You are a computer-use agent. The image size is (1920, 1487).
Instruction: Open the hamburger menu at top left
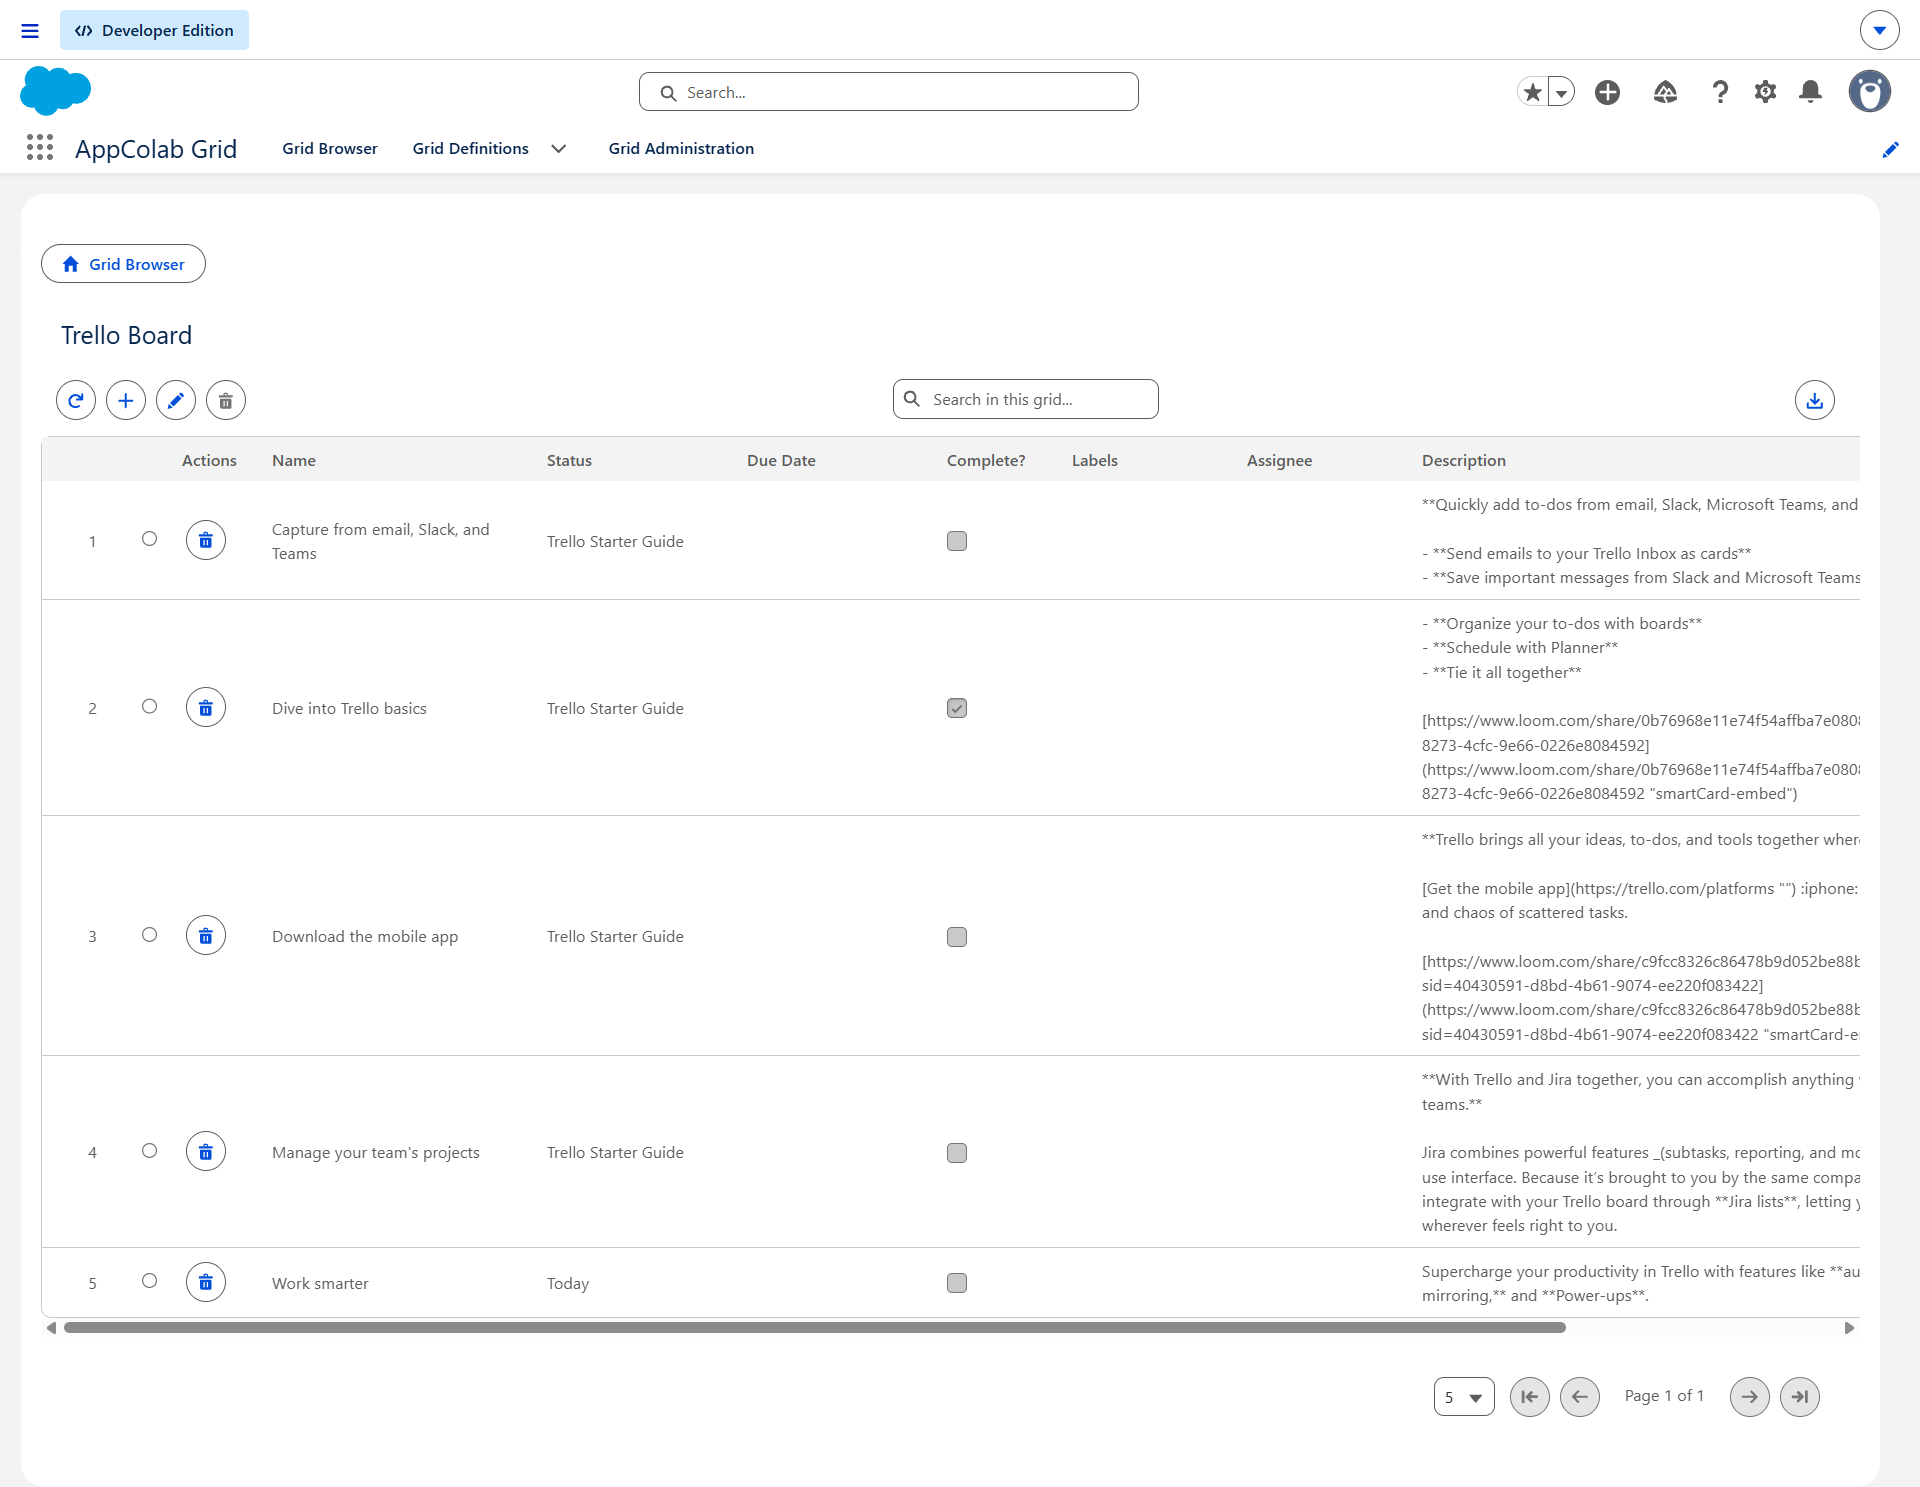[30, 31]
